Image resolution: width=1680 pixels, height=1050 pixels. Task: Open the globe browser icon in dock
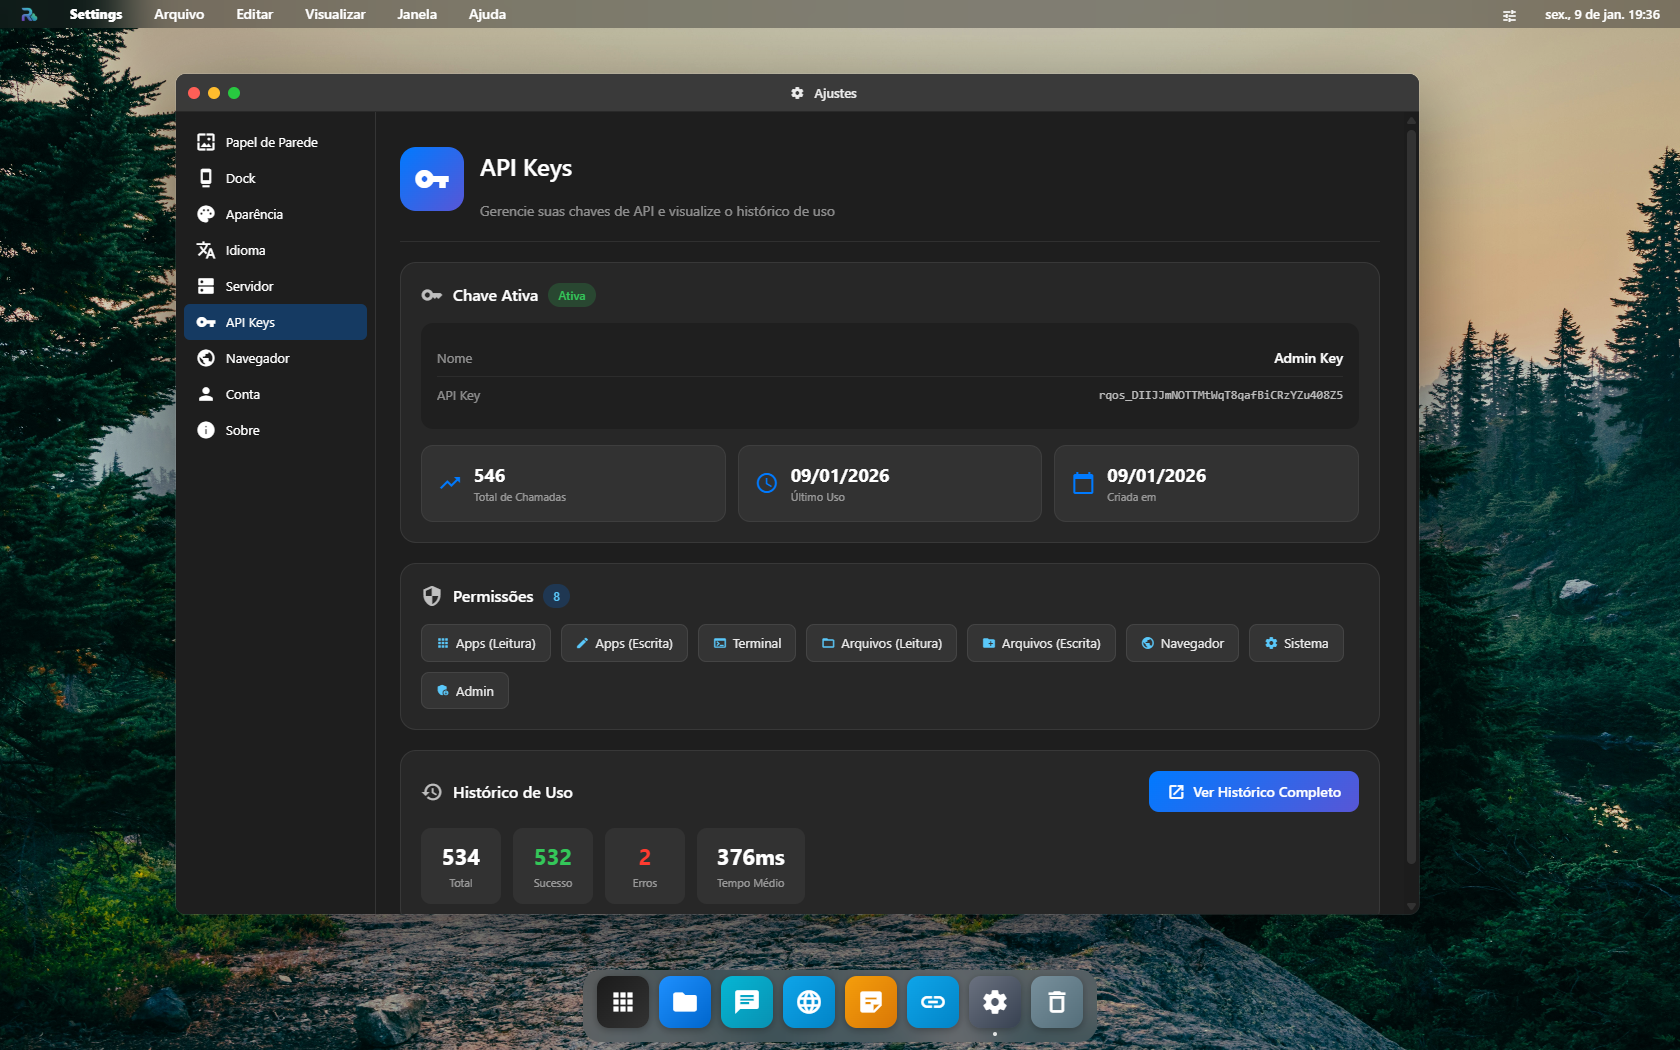point(809,1002)
